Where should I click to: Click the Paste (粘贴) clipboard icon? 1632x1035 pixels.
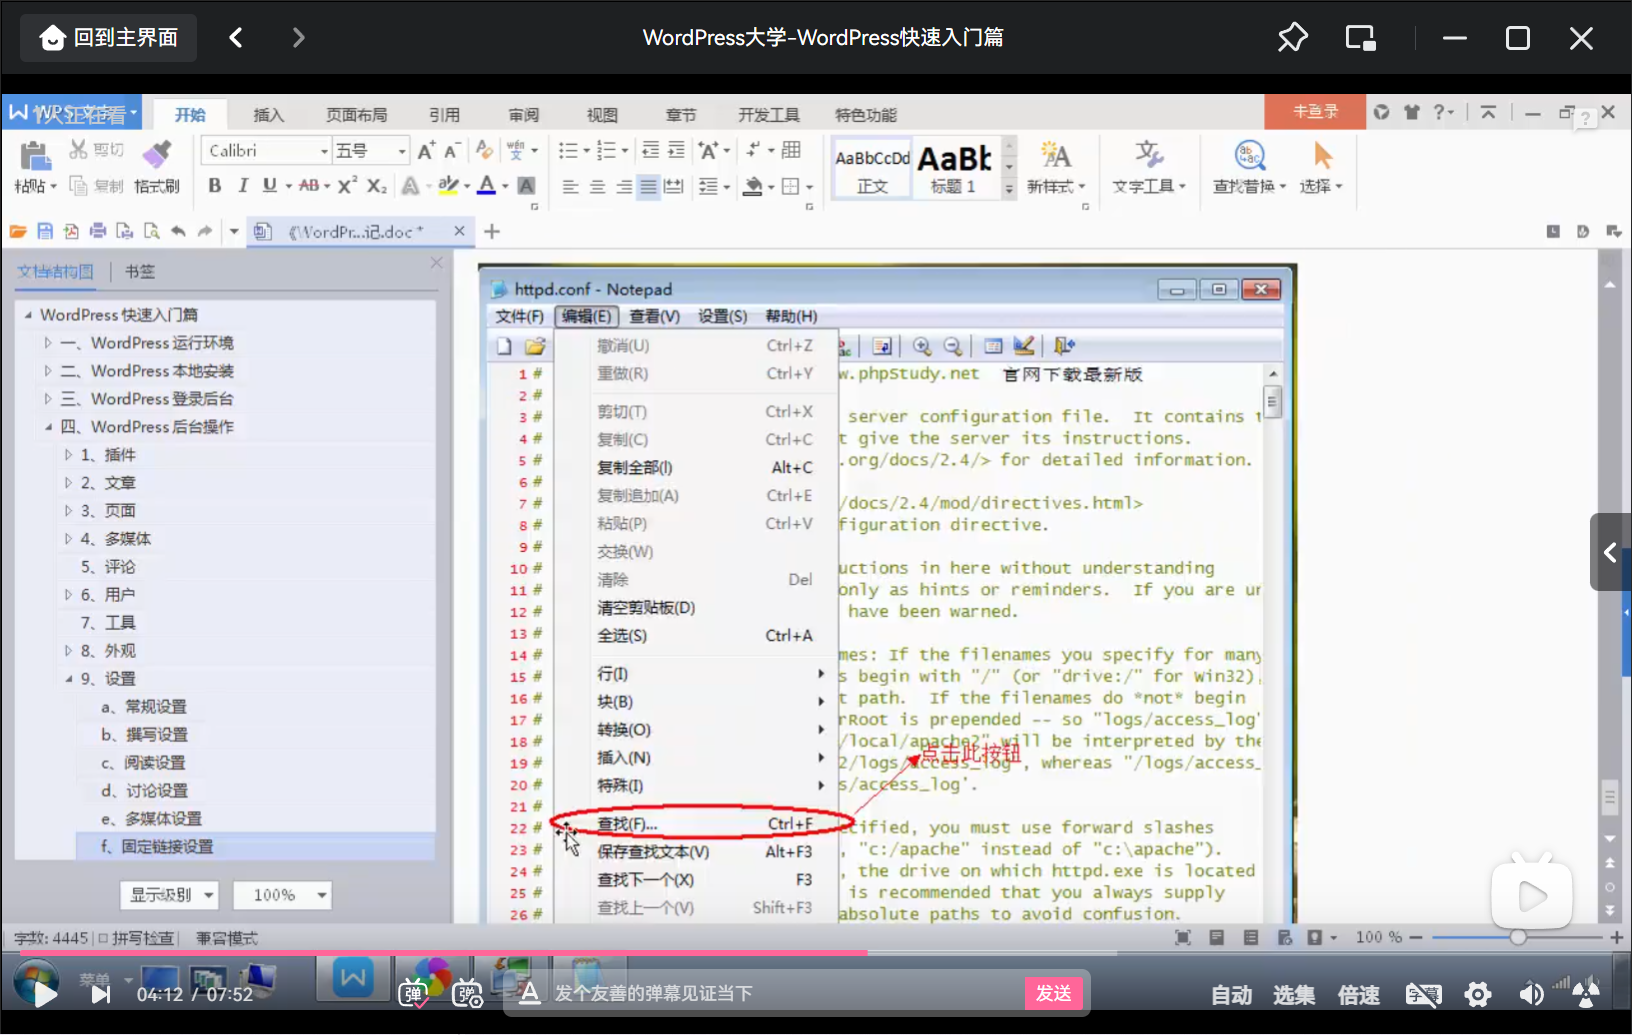point(35,156)
